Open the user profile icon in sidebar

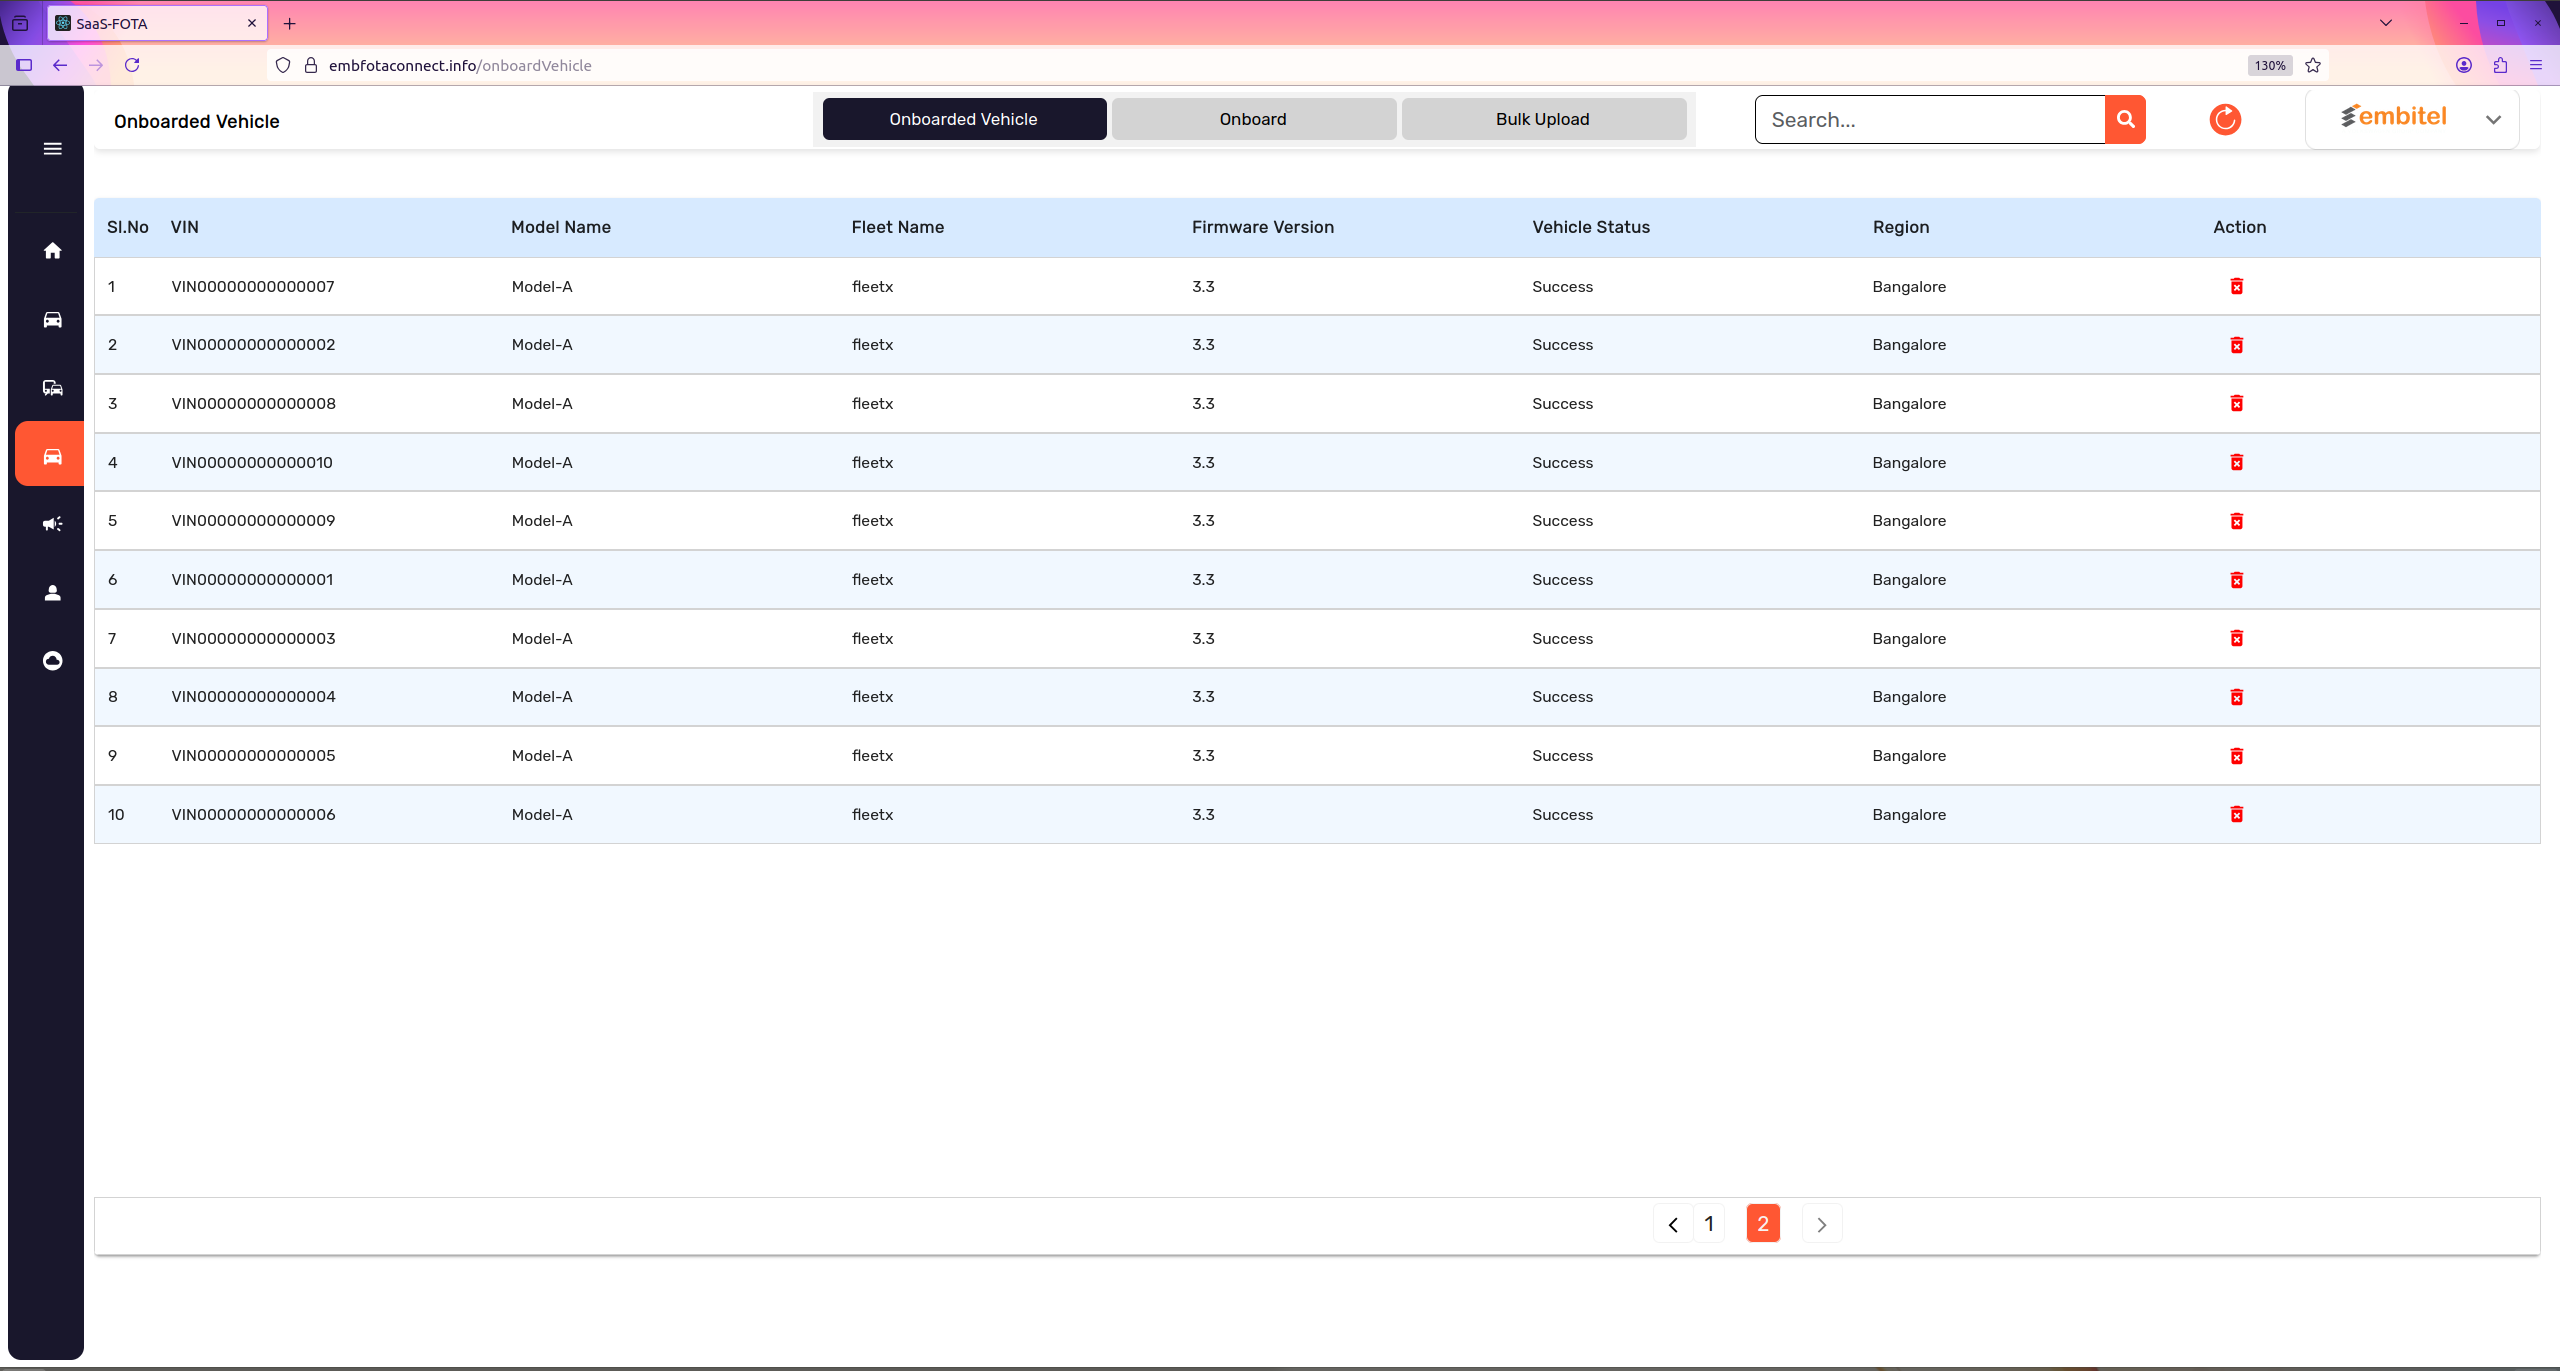coord(53,593)
